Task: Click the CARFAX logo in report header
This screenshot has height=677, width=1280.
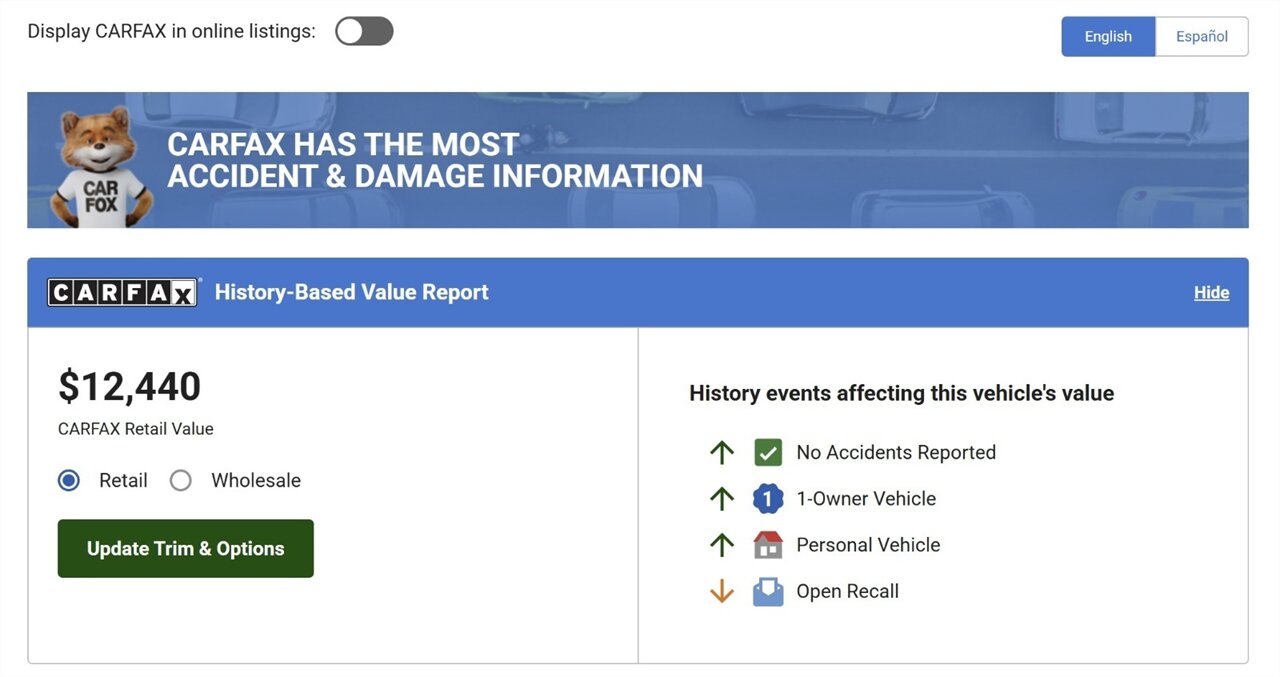Action: click(x=123, y=292)
